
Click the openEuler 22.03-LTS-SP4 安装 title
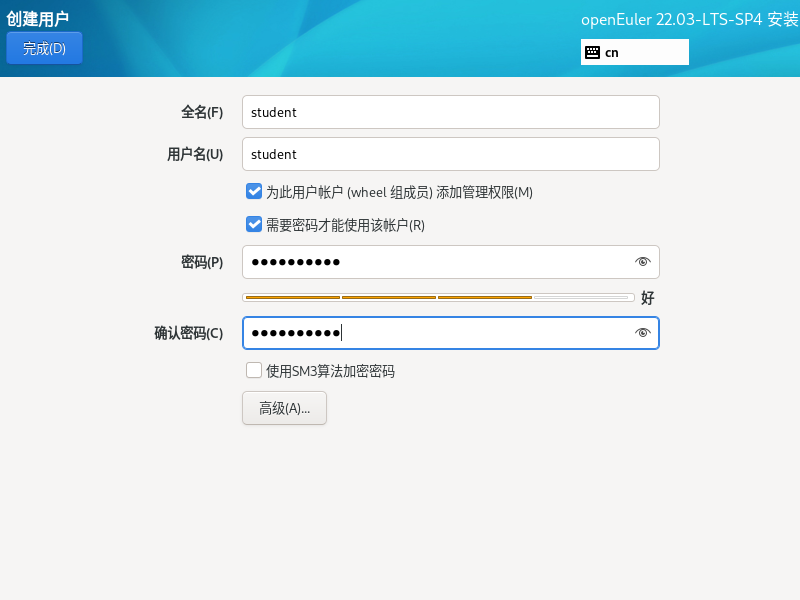[x=690, y=19]
